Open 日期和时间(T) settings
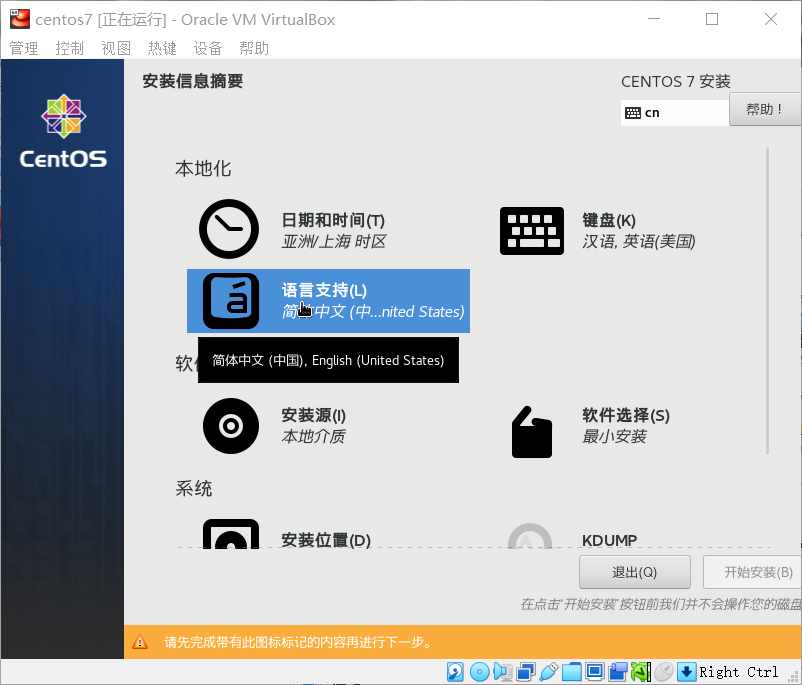Viewport: 802px width, 685px height. tap(333, 220)
